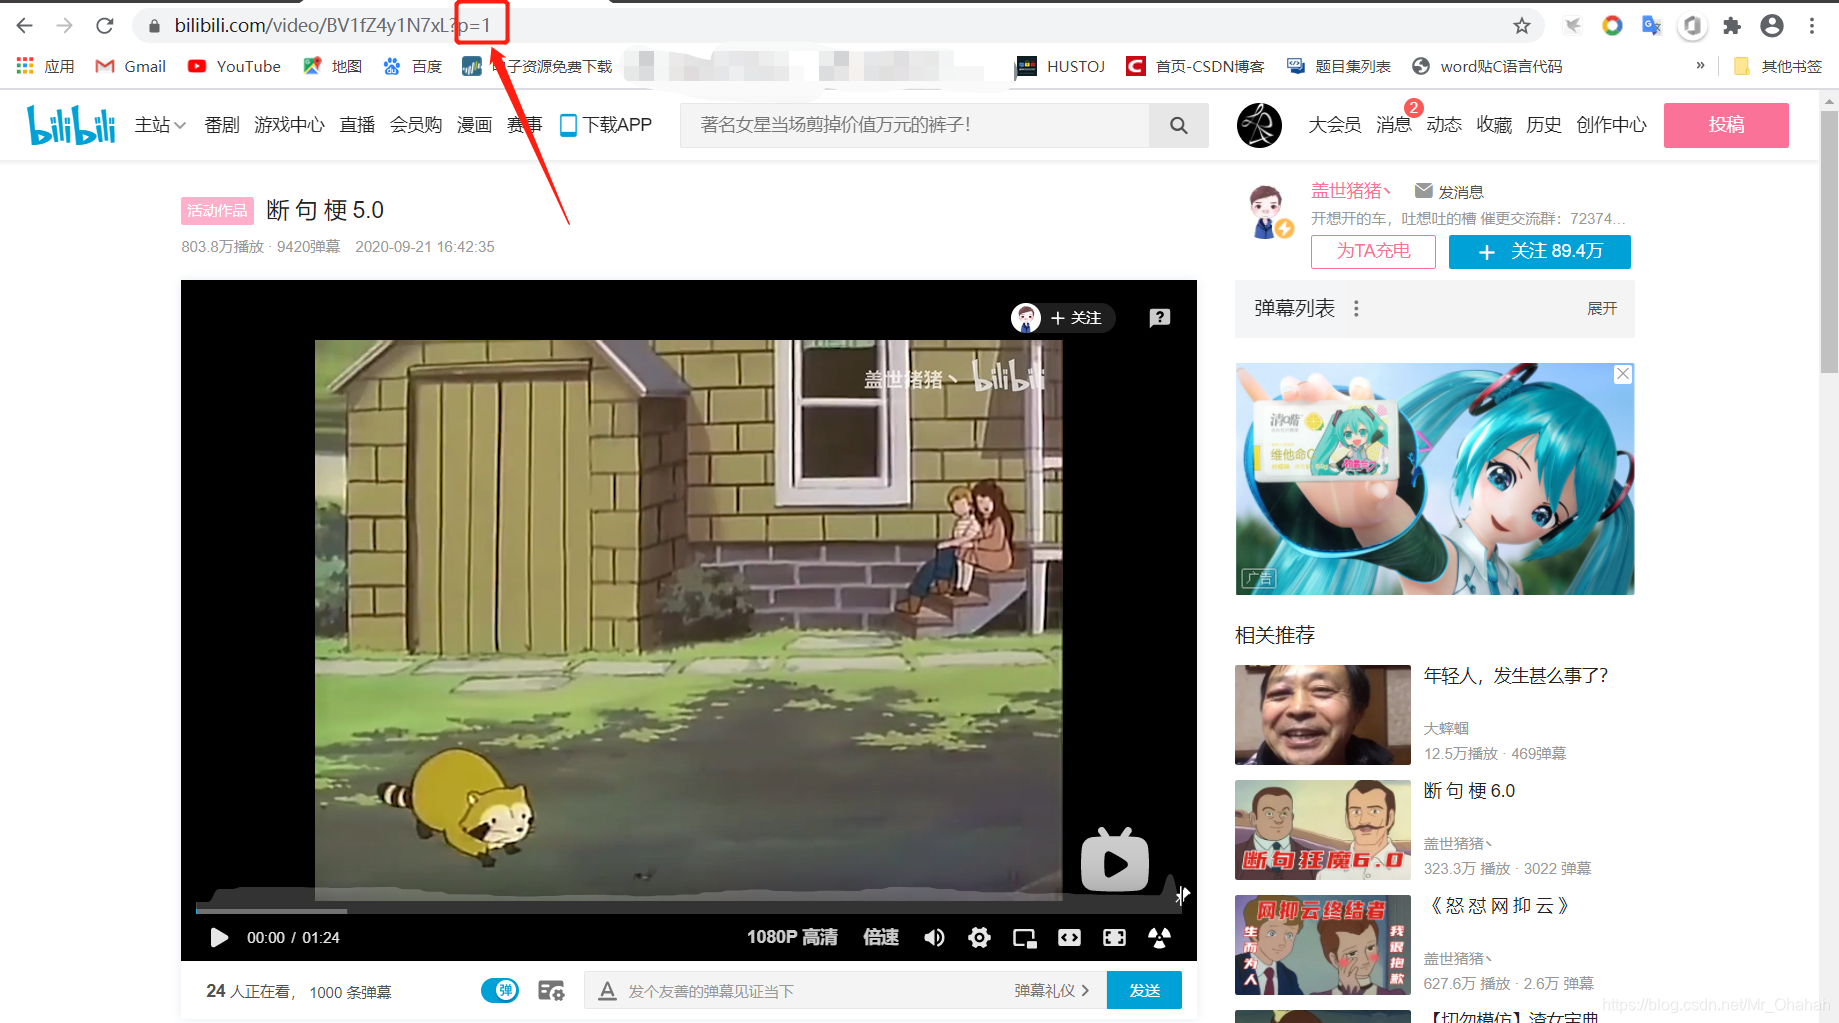Open 收藏 favorites
The width and height of the screenshot is (1839, 1023).
(x=1494, y=125)
